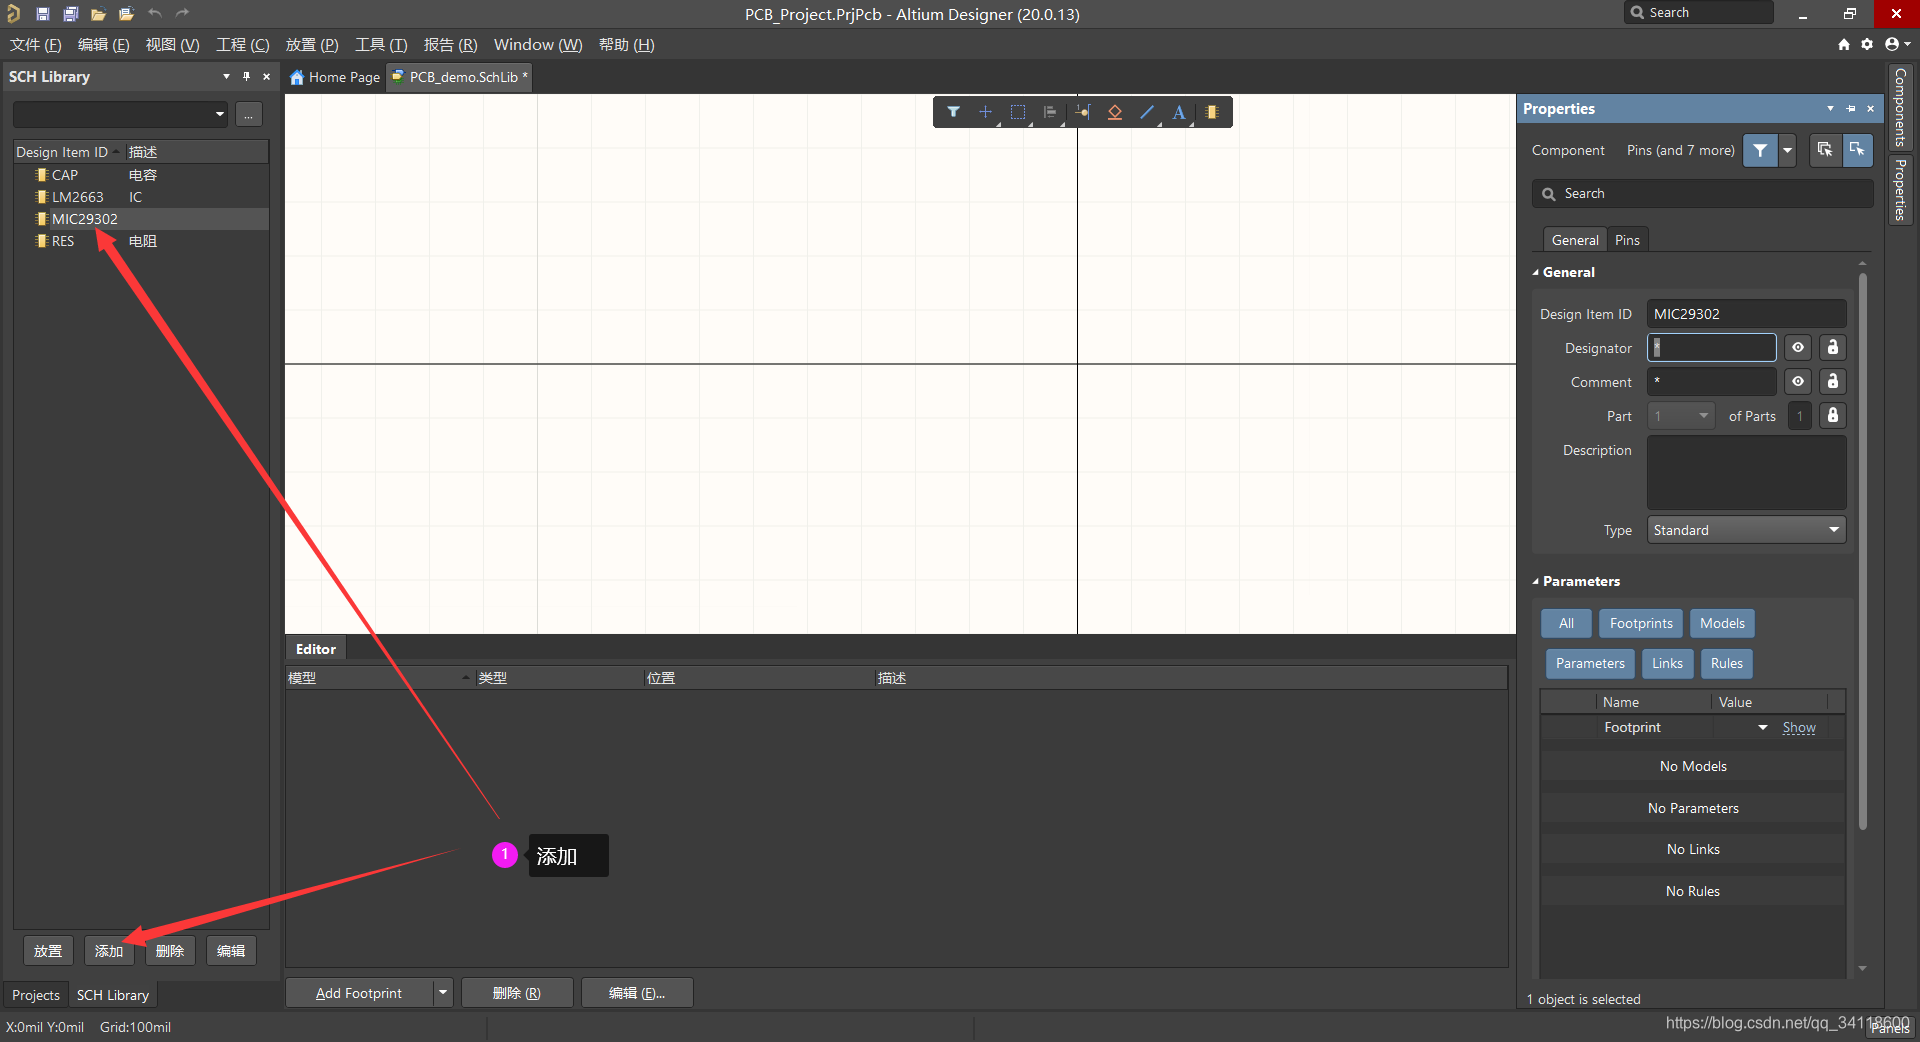Select the Align objects tool
1920x1042 pixels.
point(1050,112)
